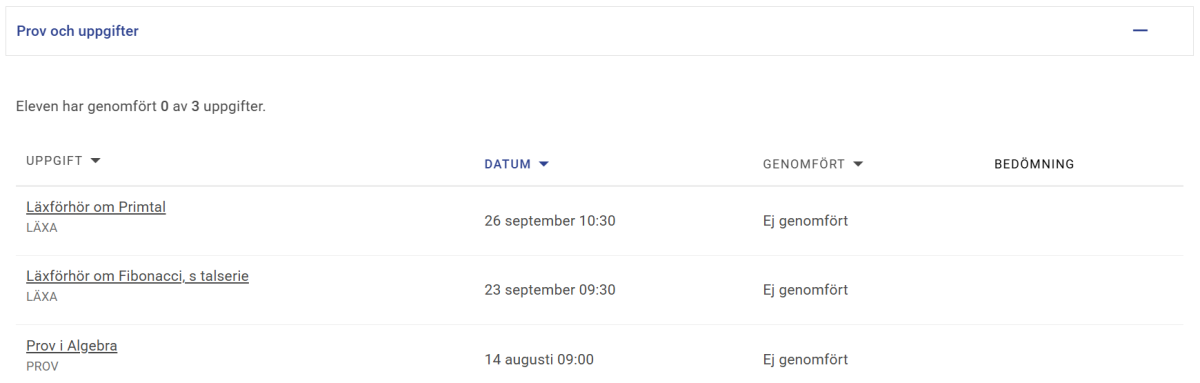Viewport: 1200px width, 383px height.
Task: Click the 26 september 10:30 date cell
Action: point(549,221)
